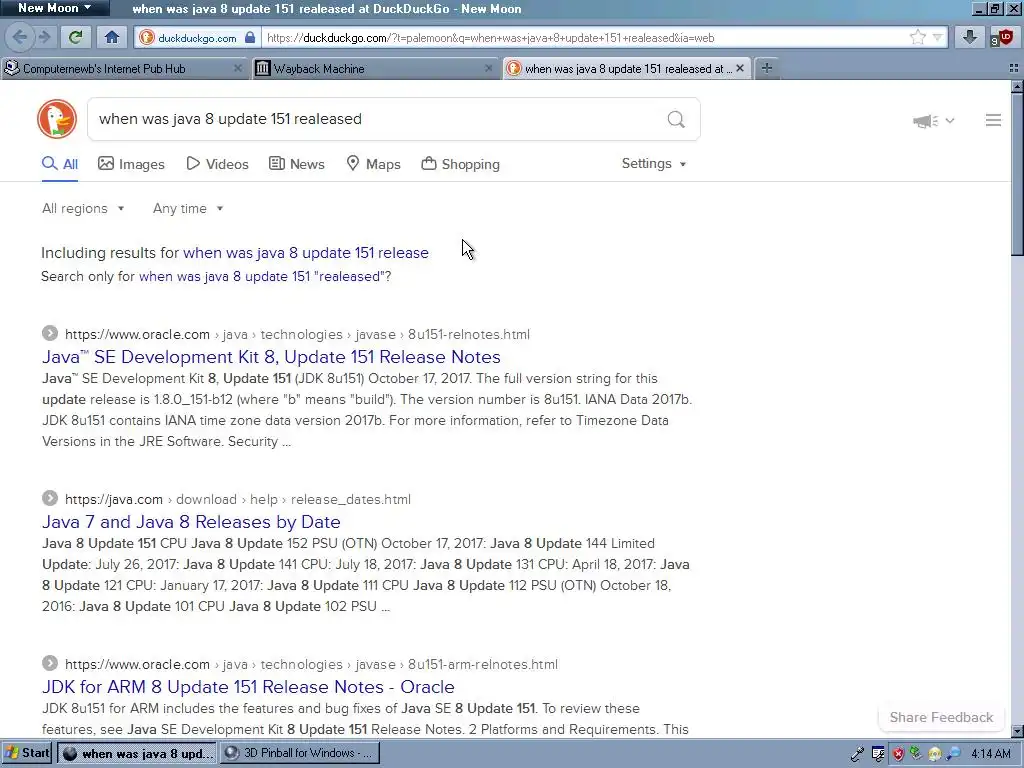1024x768 pixels.
Task: Open a new tab with plus button
Action: 767,68
